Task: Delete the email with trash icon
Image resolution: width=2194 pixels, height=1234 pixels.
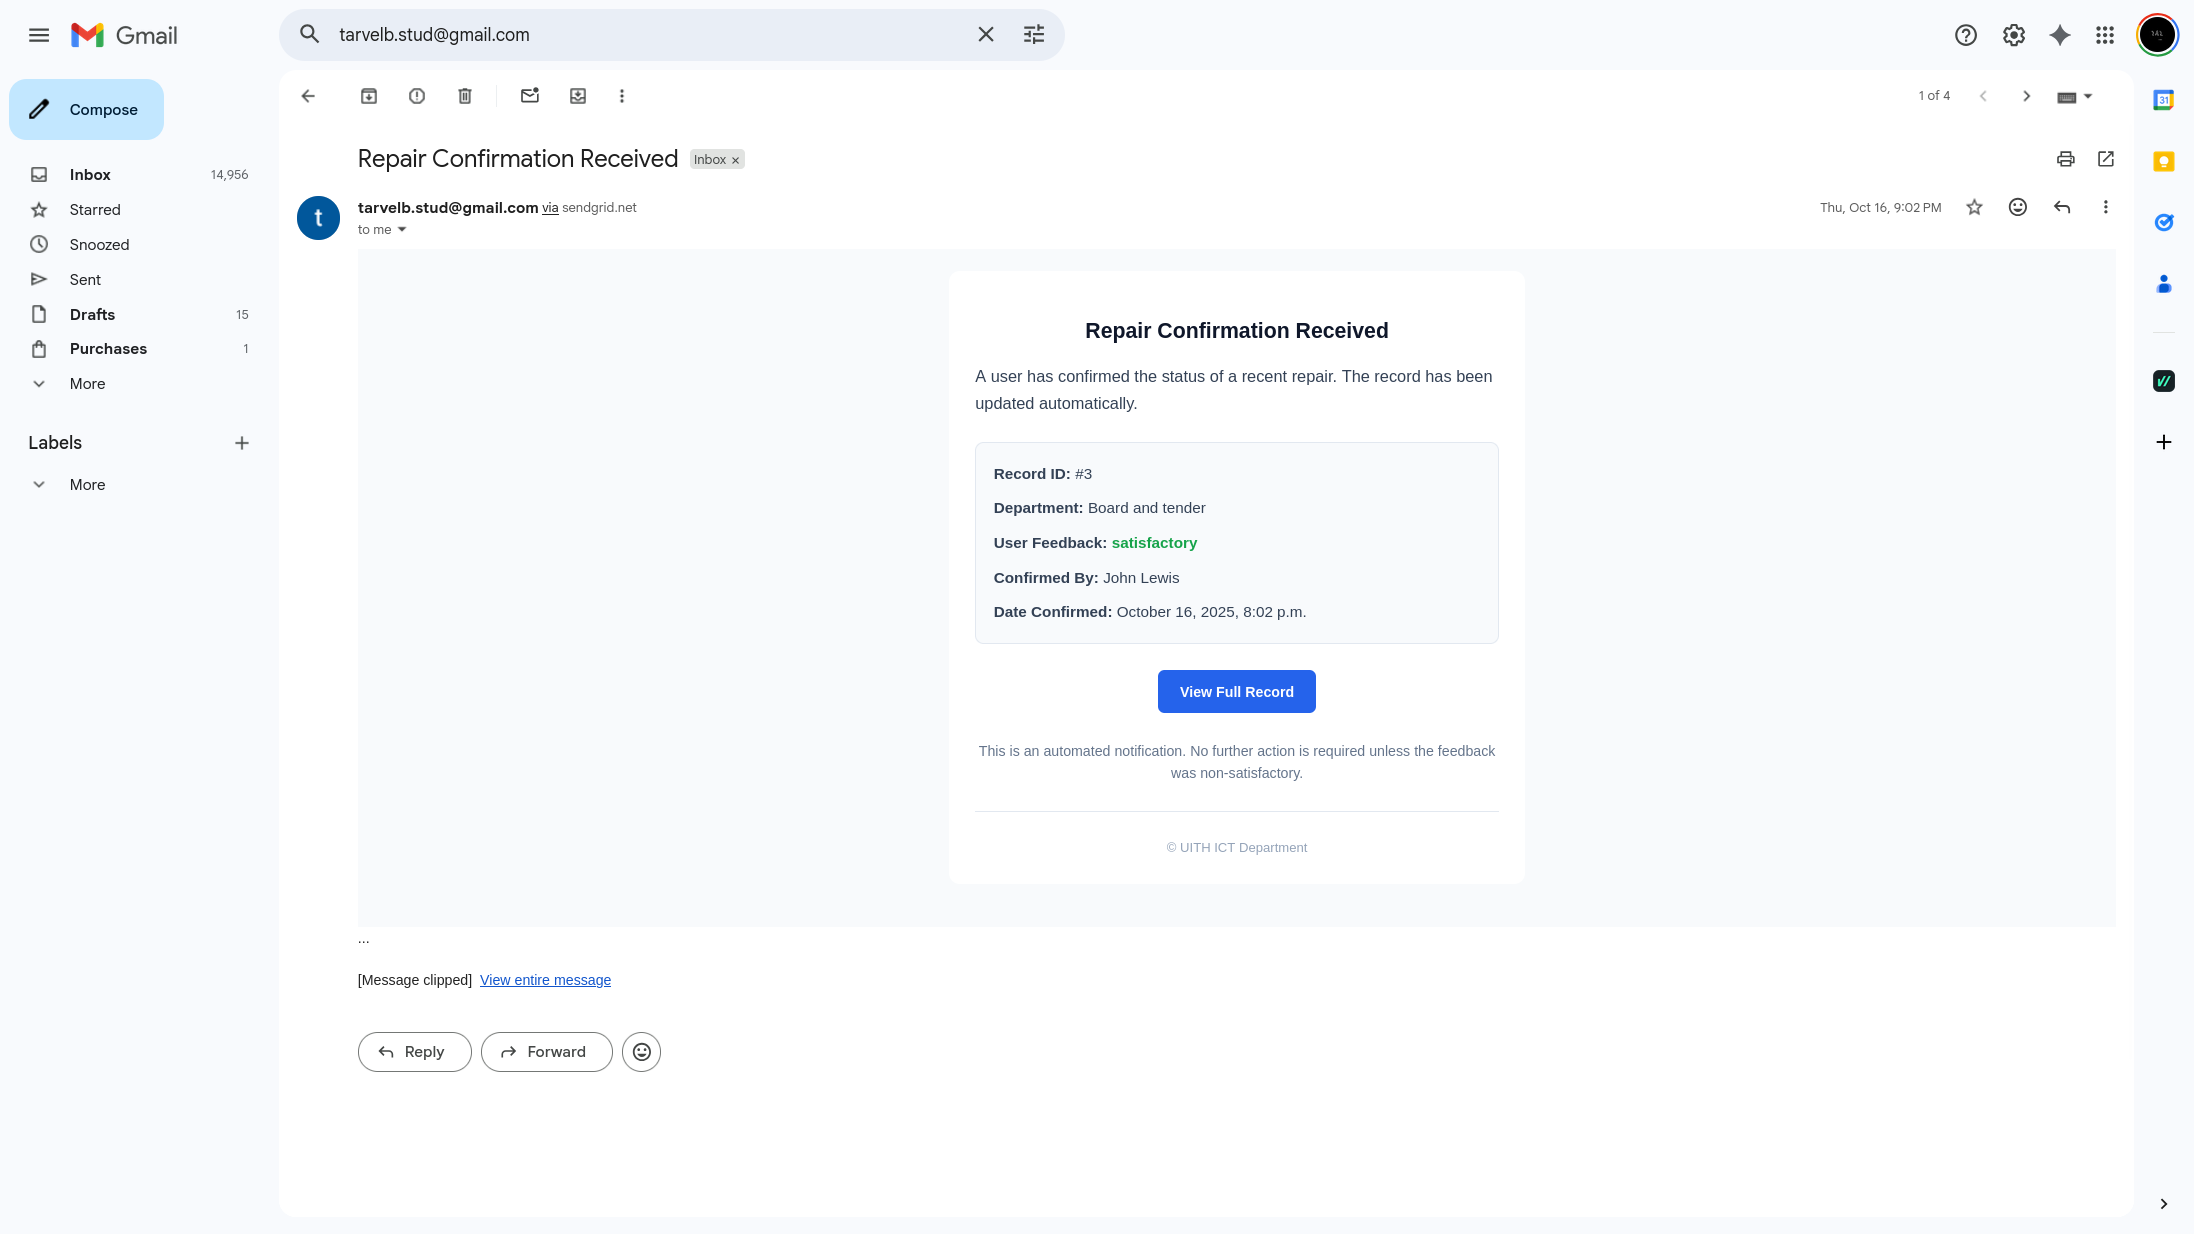Action: [465, 96]
